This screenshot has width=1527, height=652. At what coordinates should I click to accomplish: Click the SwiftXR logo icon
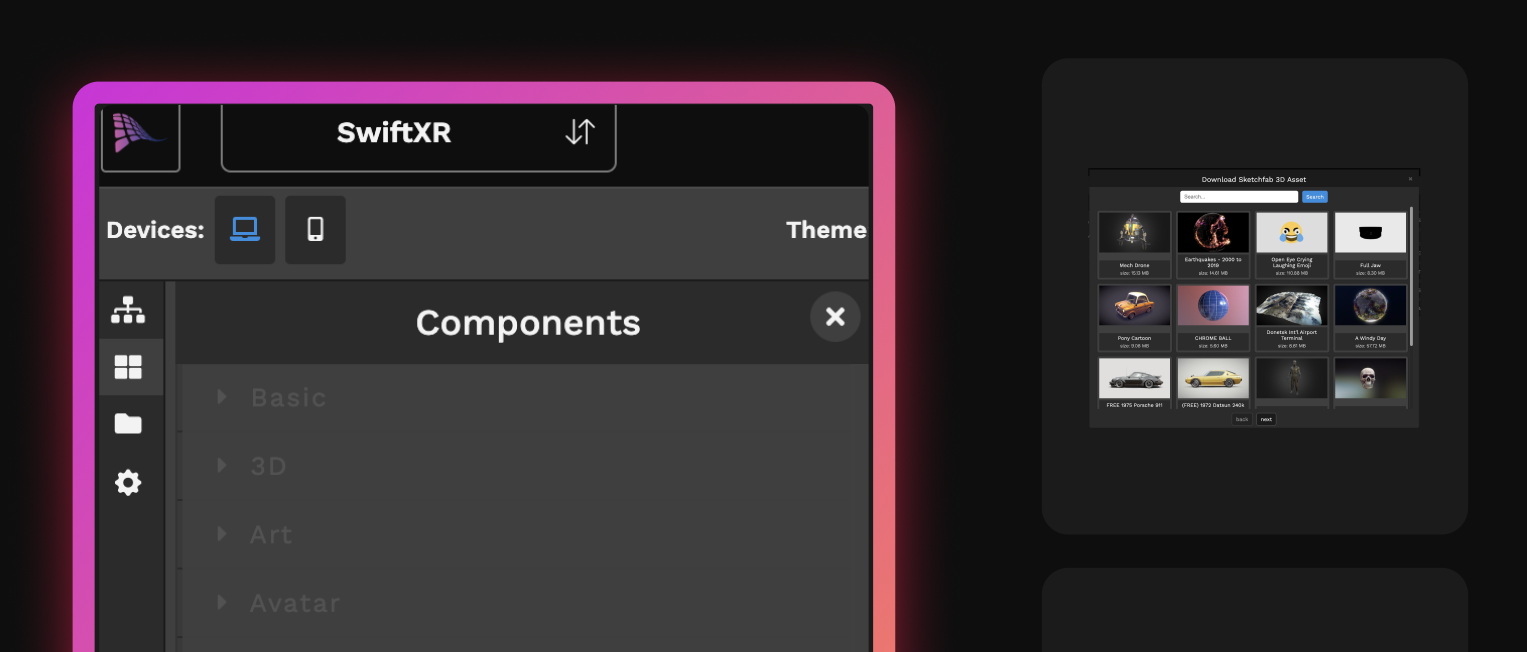click(140, 134)
